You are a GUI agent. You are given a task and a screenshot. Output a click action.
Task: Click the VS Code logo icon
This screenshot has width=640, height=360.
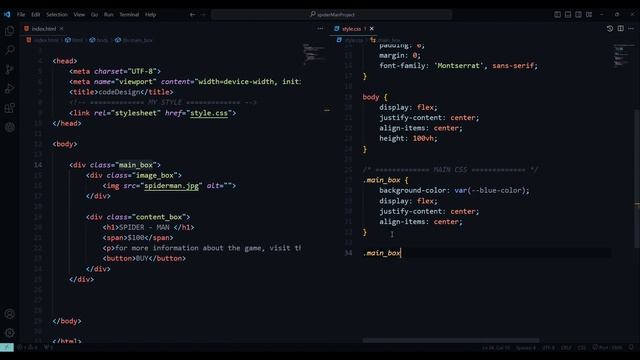tap(7, 14)
